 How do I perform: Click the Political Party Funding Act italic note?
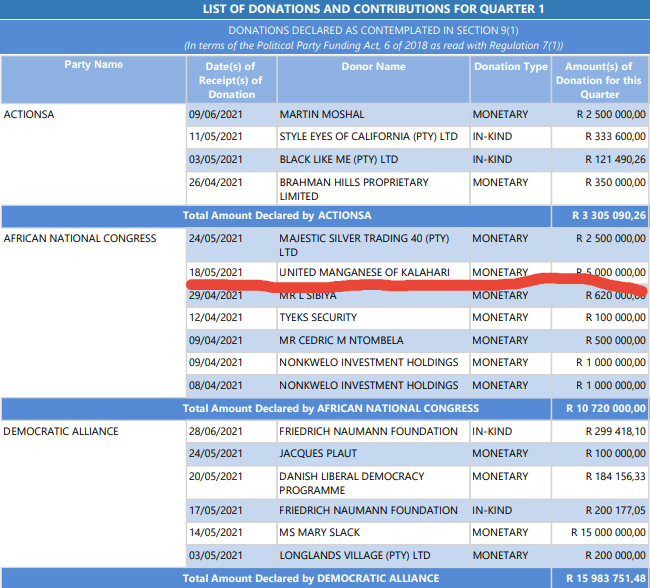point(373,45)
